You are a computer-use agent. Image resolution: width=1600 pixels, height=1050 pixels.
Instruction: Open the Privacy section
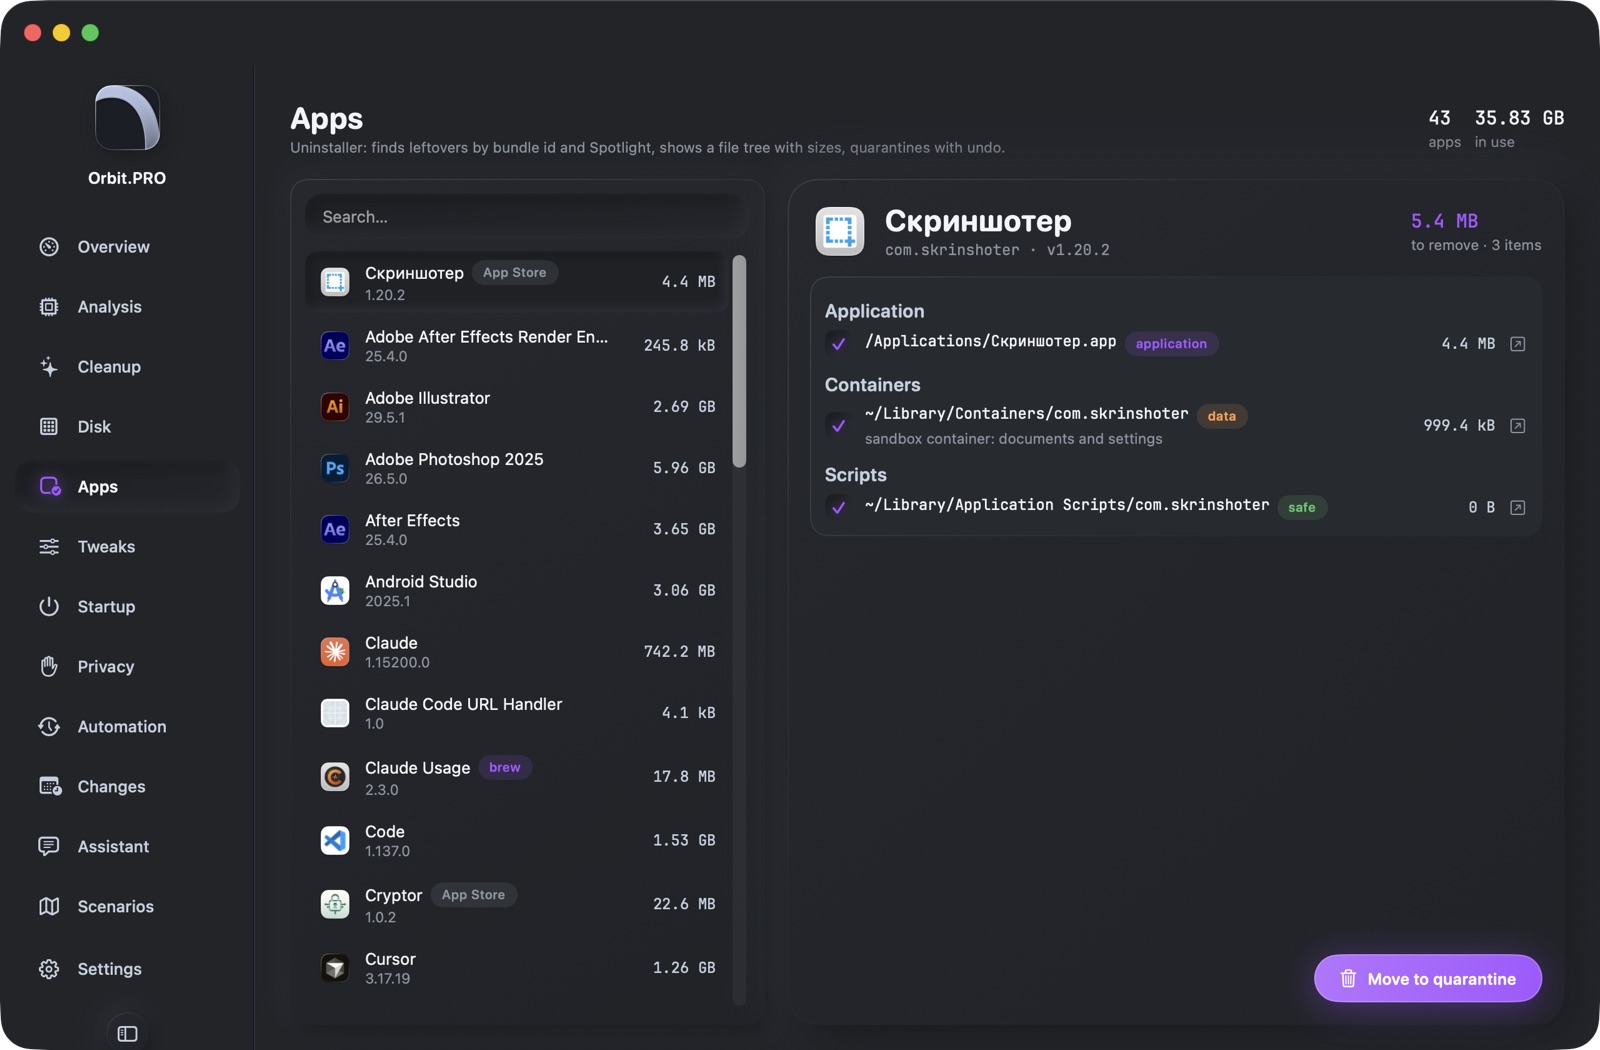tap(127, 667)
